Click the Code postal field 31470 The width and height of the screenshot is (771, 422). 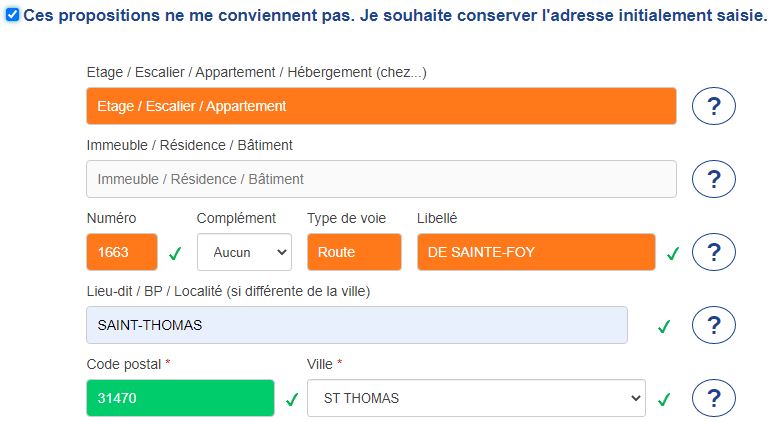pos(180,398)
